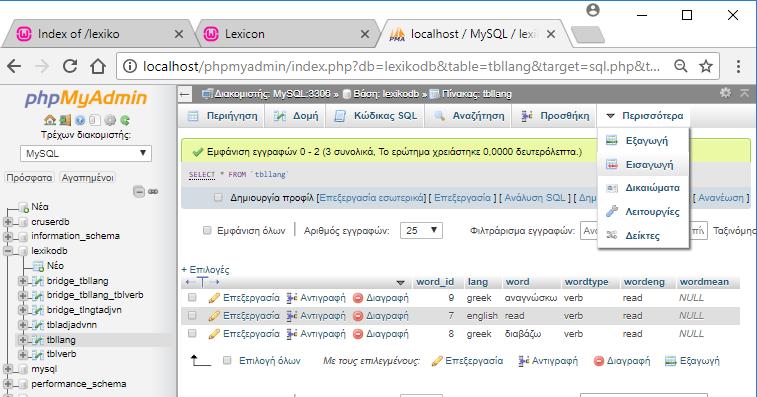Collapse all tree nodes icon
Screen dimensions: 757x397
click(139, 192)
